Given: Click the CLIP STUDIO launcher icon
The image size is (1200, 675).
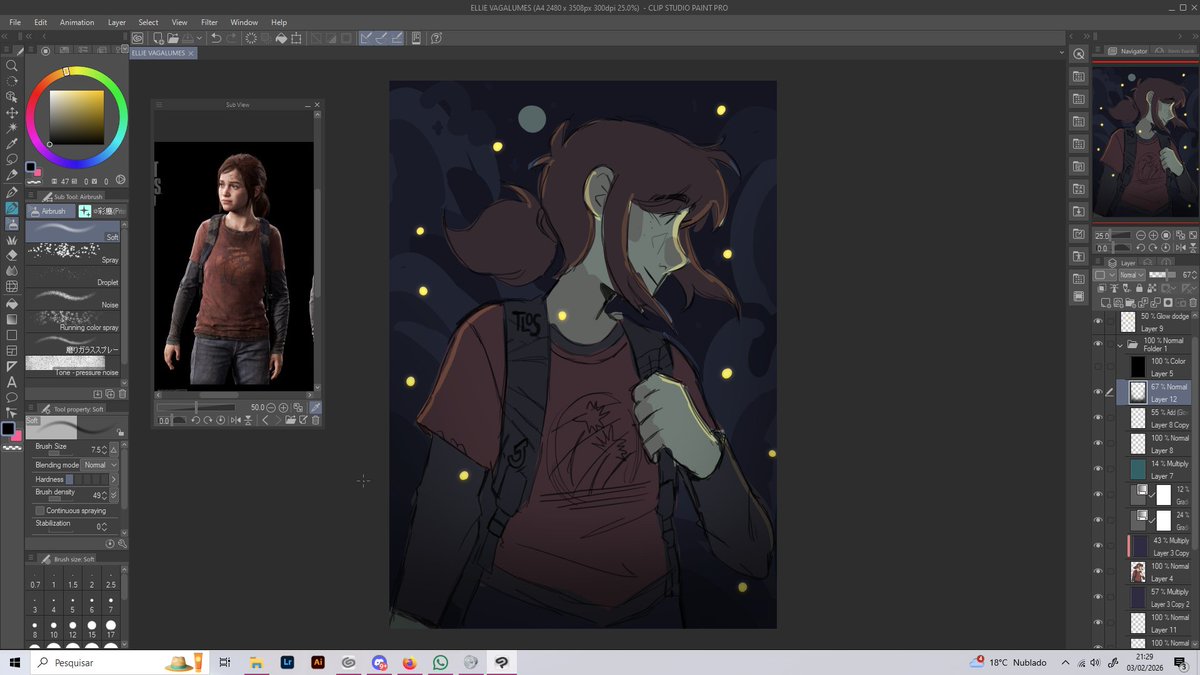Looking at the screenshot, I should tap(138, 38).
